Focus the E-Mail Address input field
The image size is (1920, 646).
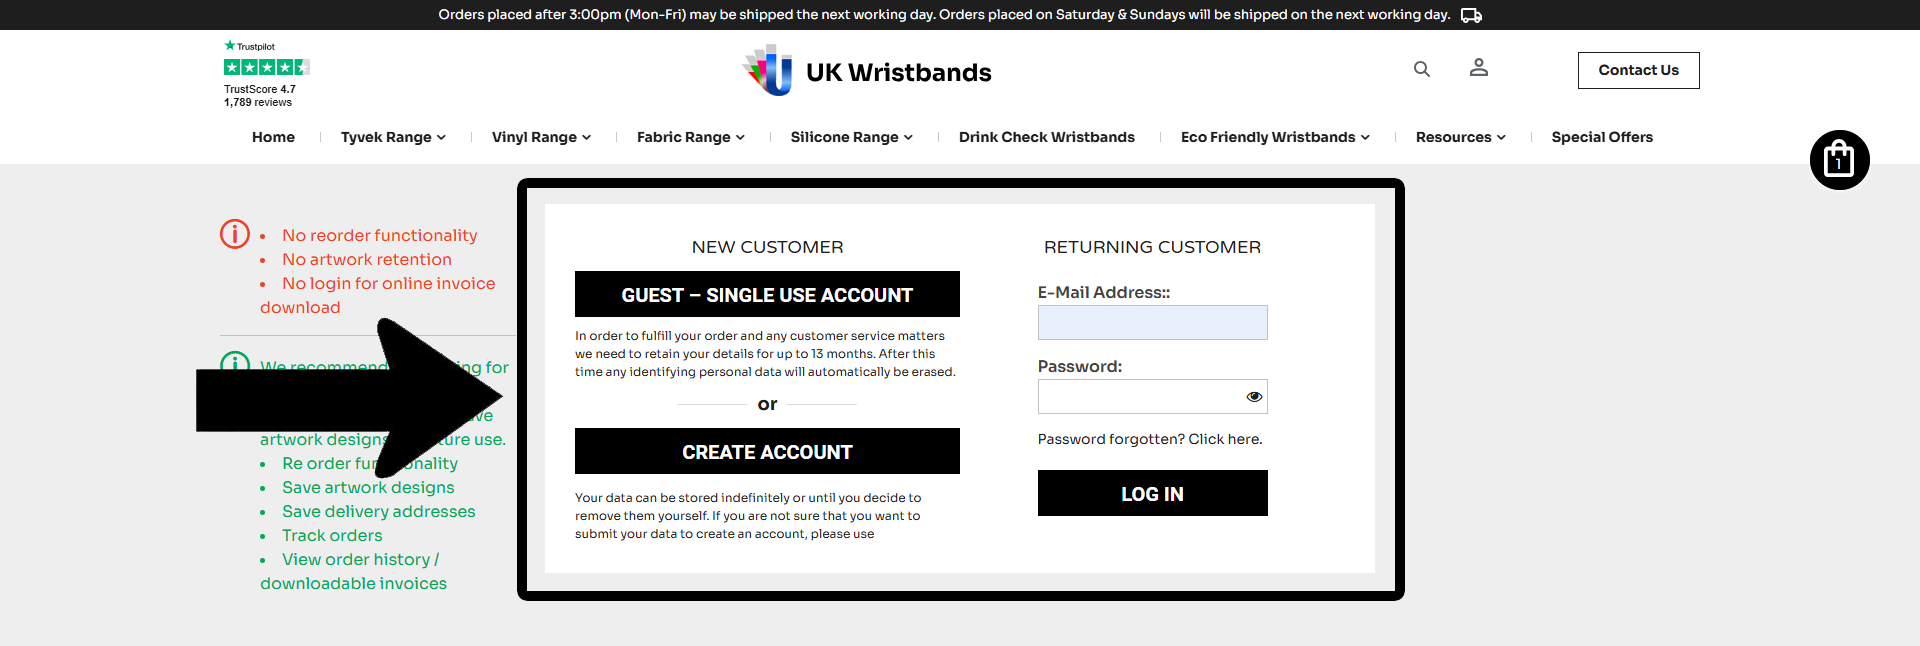point(1152,322)
